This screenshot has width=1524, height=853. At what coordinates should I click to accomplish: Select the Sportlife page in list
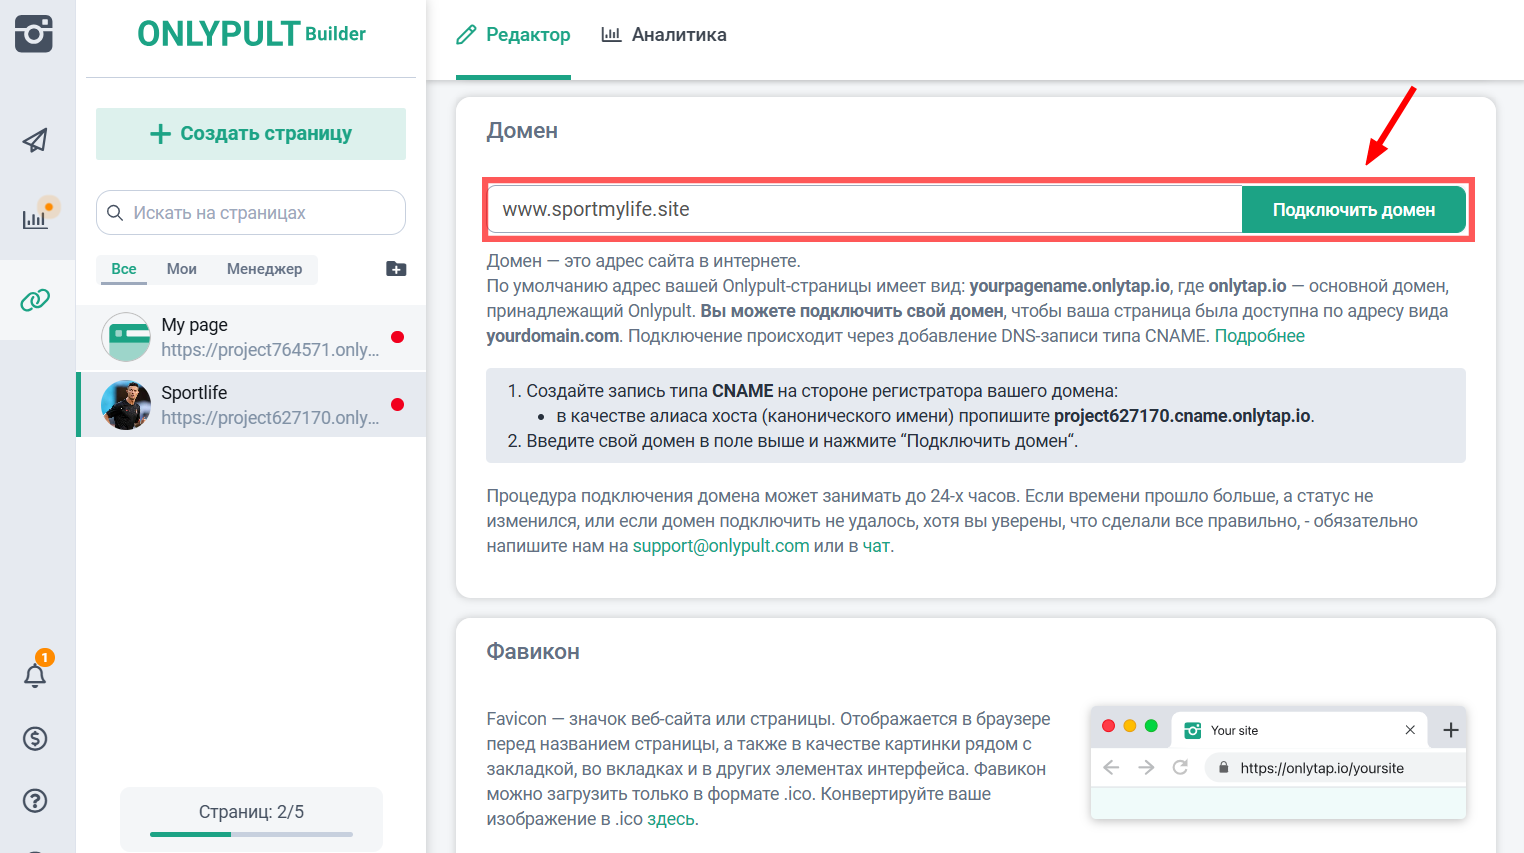250,405
